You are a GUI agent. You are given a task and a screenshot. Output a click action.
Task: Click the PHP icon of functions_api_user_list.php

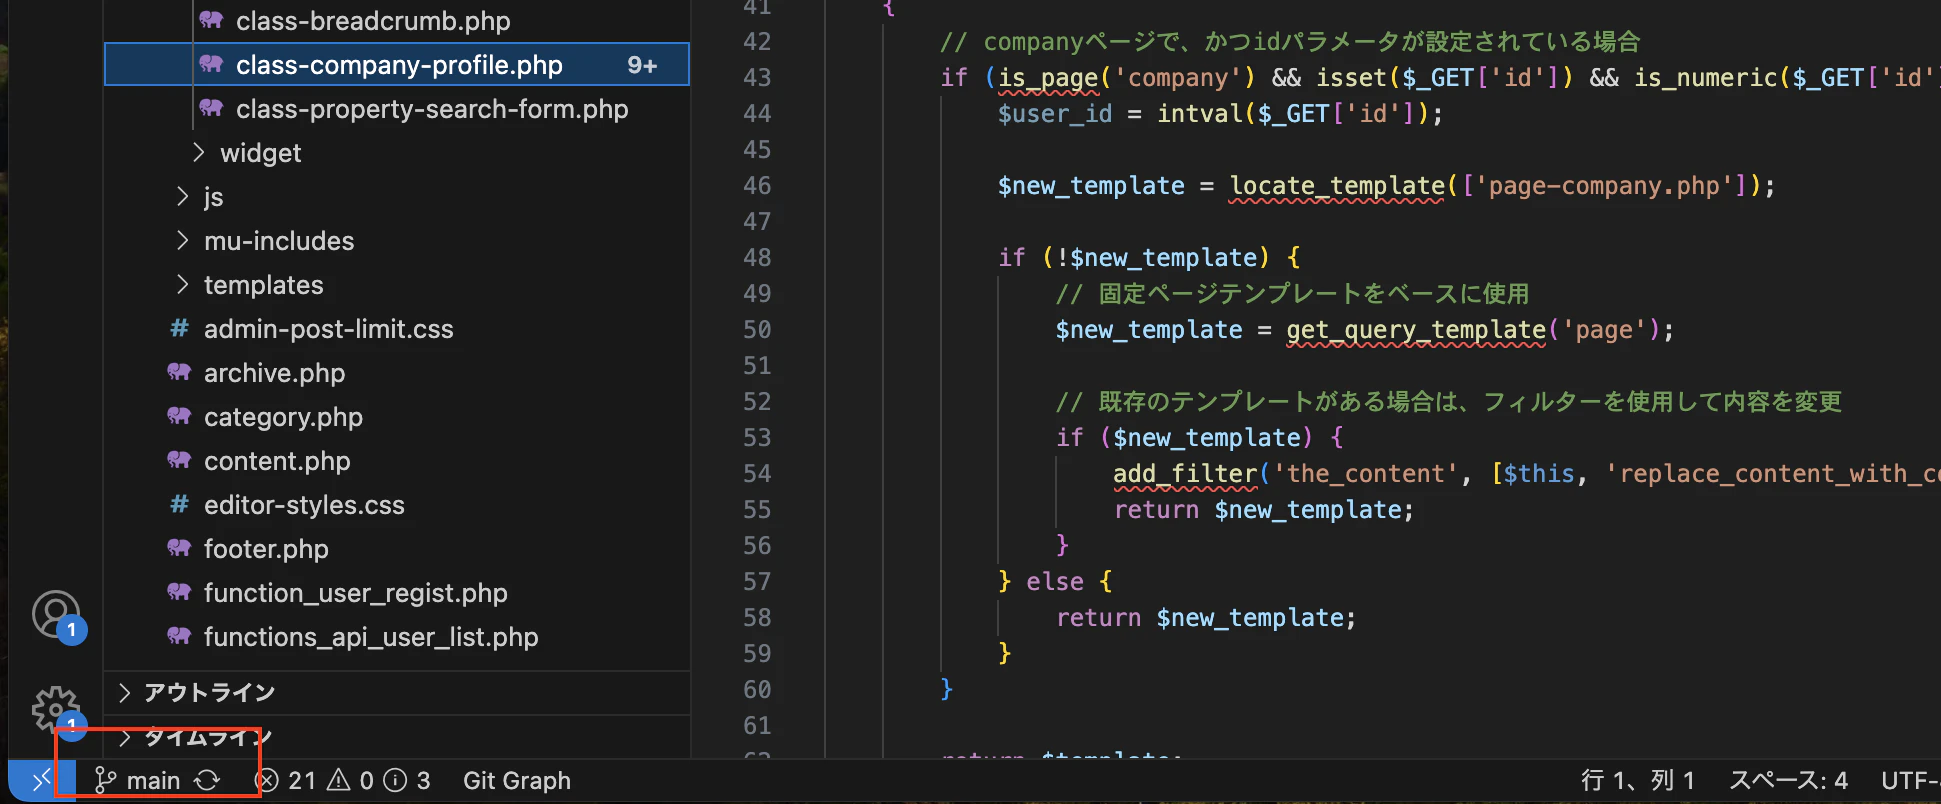pyautogui.click(x=179, y=637)
